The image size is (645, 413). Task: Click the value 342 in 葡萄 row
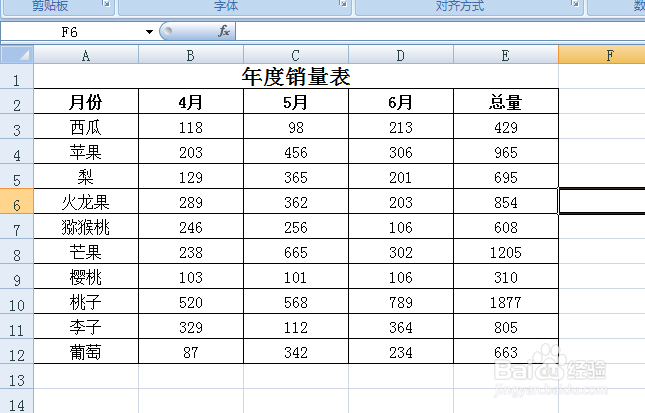pyautogui.click(x=296, y=352)
